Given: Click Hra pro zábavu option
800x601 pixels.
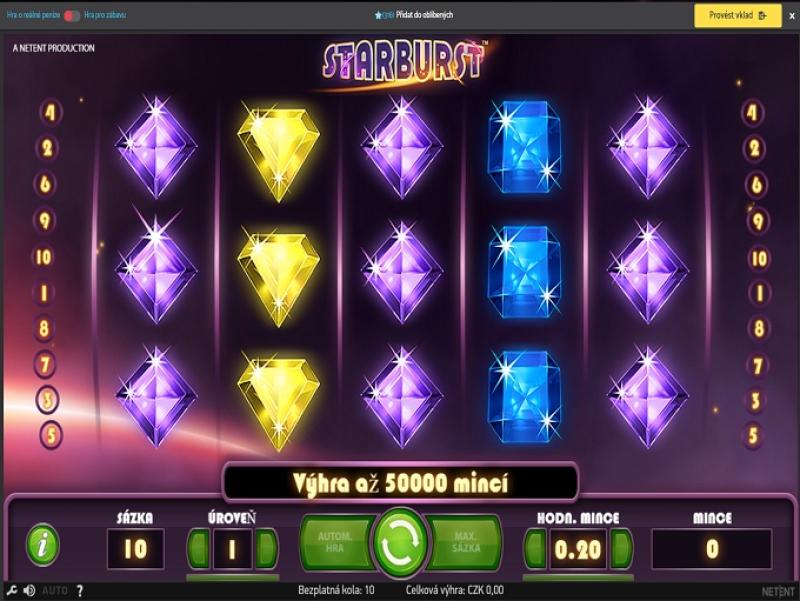Looking at the screenshot, I should click(105, 15).
